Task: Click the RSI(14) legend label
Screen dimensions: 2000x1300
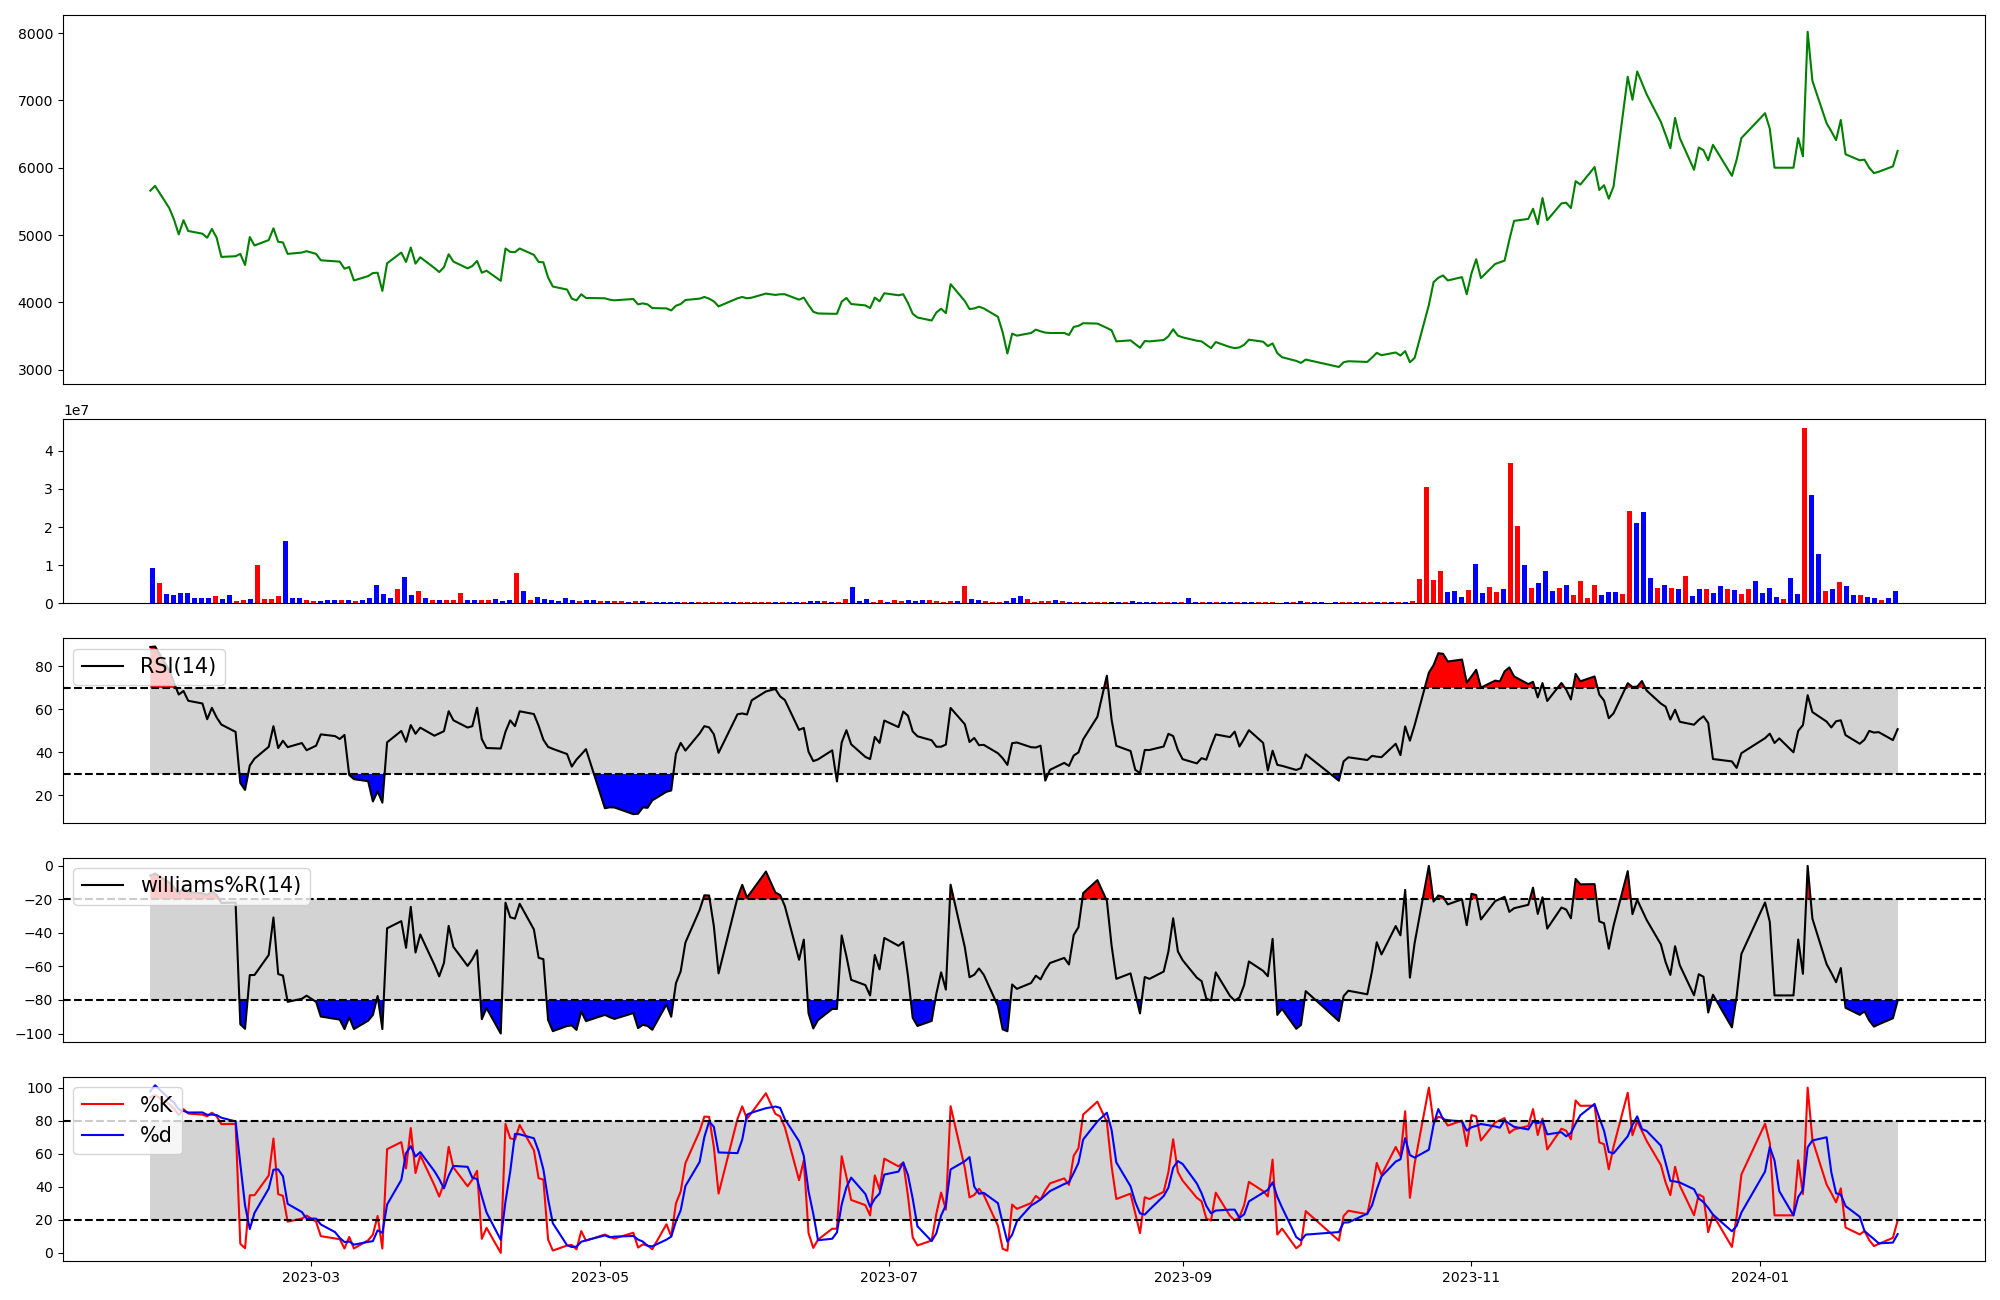Action: click(177, 666)
